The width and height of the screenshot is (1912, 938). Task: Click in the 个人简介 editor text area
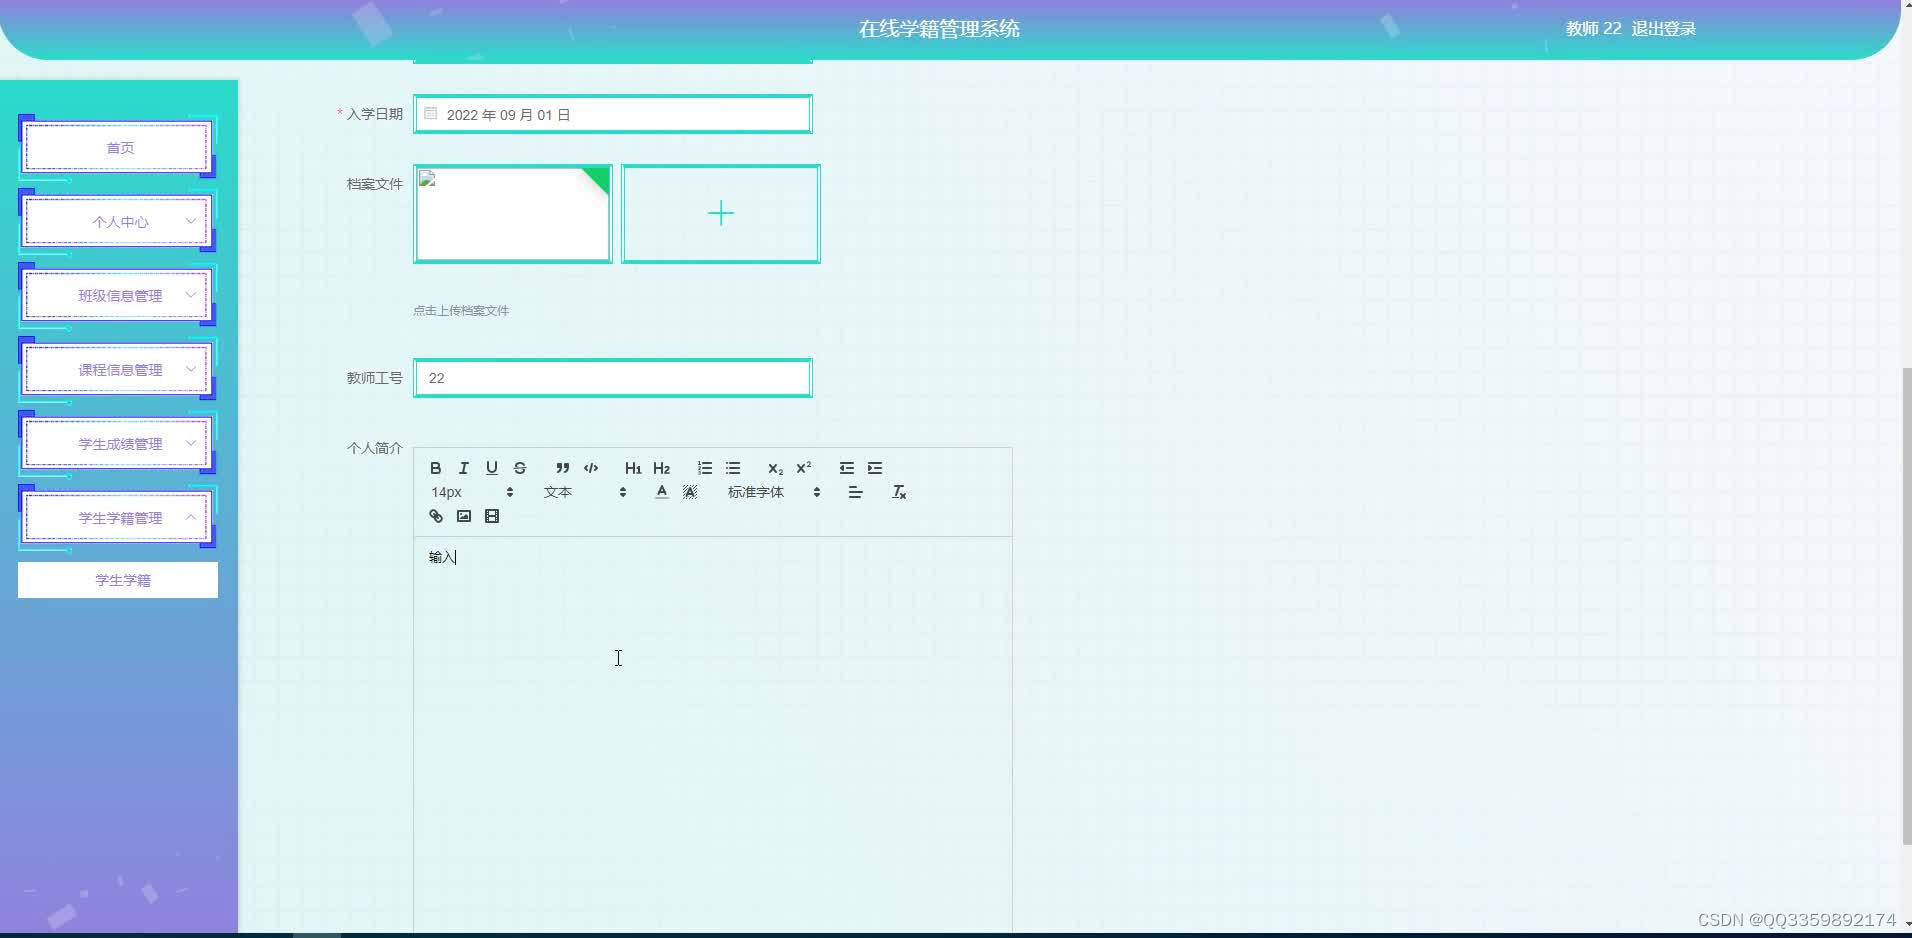(x=713, y=735)
